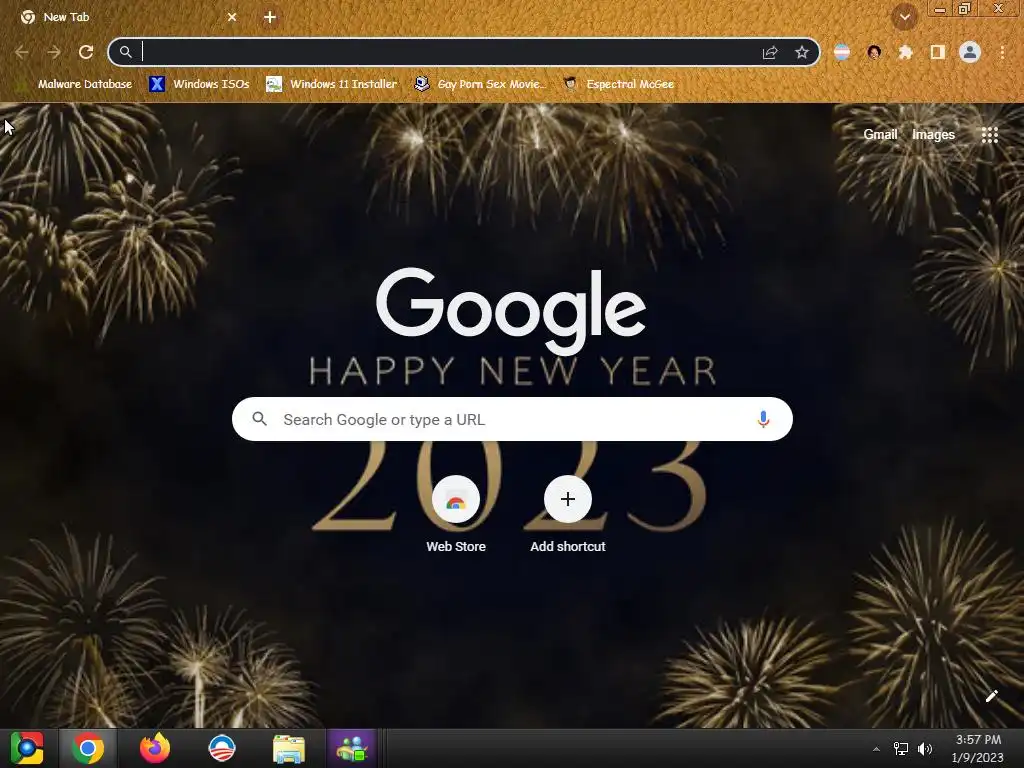Screen dimensions: 1024x768
Task: Open a new tab with the plus button
Action: pyautogui.click(x=270, y=17)
